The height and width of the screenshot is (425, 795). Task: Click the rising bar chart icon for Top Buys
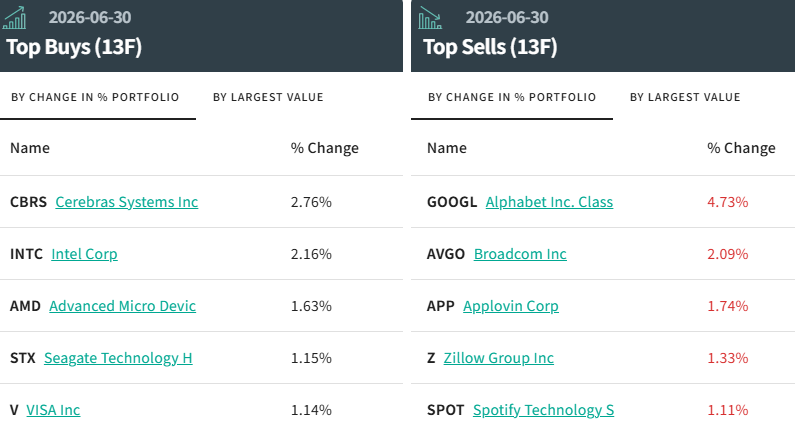pos(15,18)
